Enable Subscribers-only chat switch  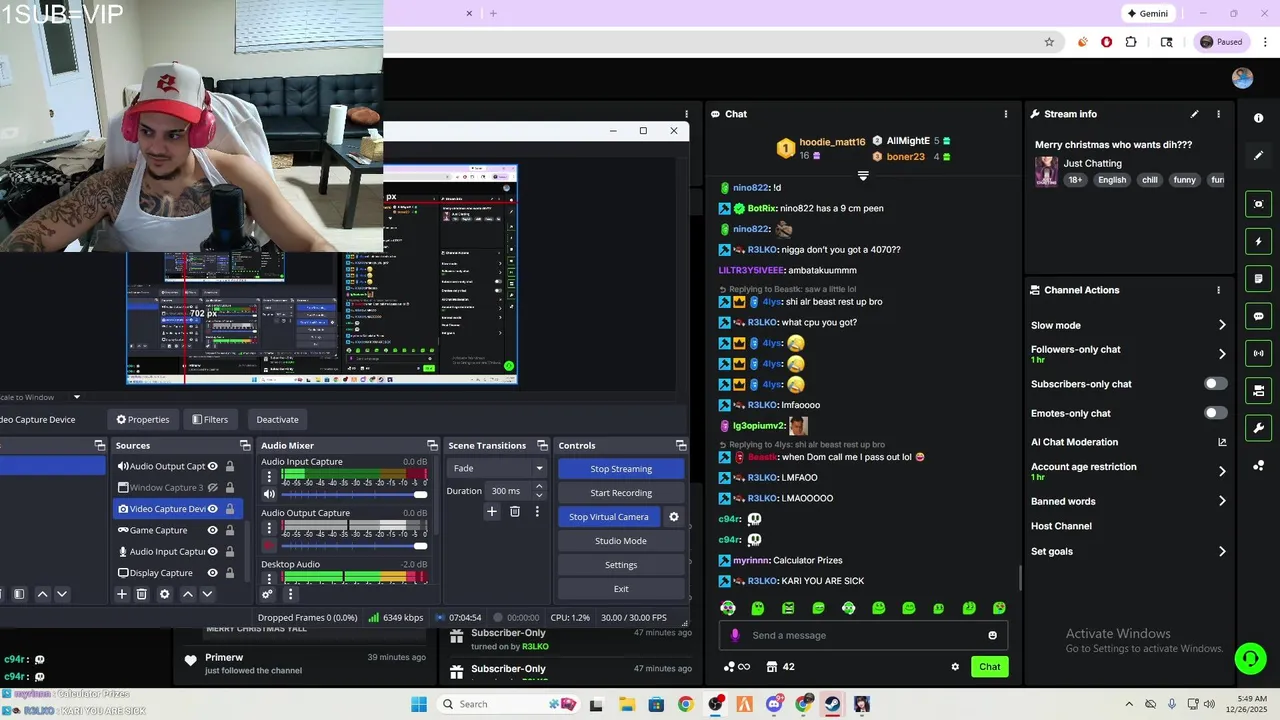(x=1215, y=384)
